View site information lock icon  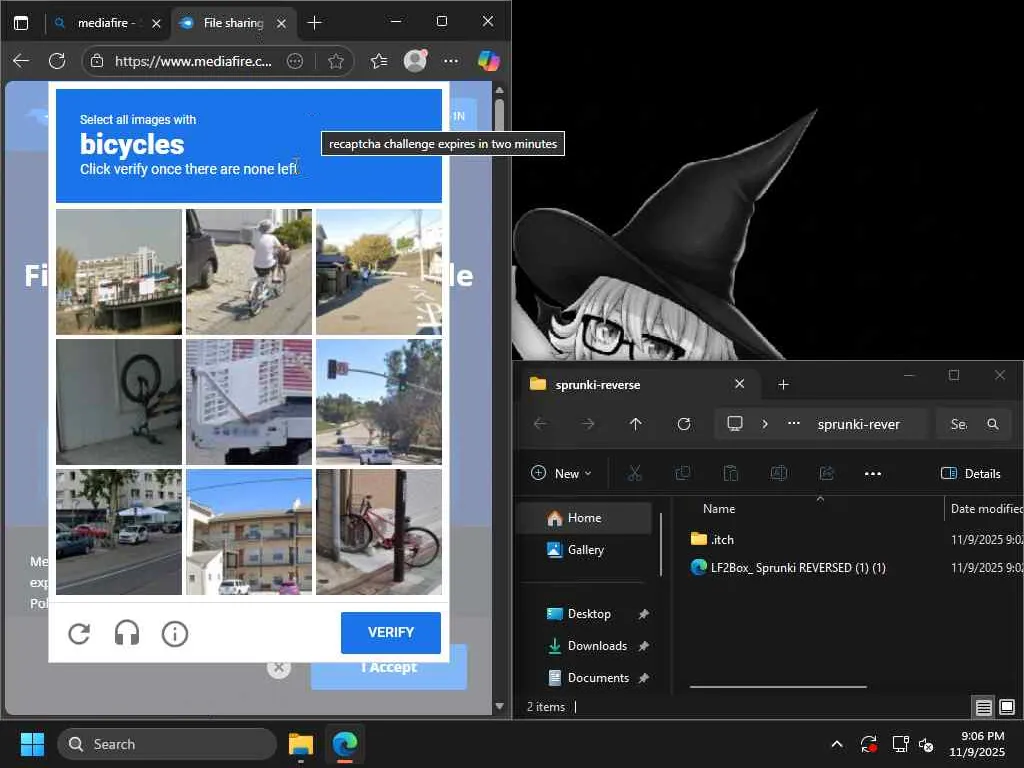point(97,61)
